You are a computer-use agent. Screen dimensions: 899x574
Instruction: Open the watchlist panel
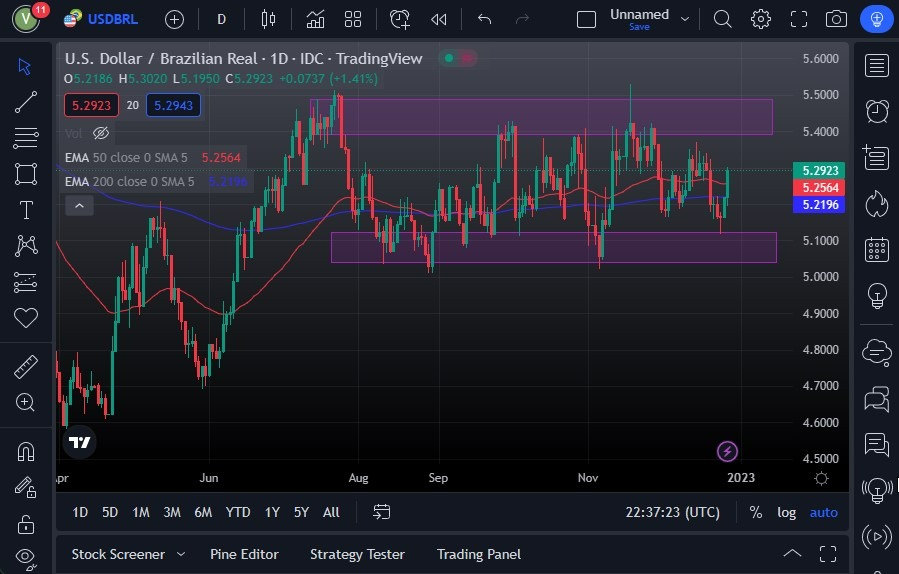pos(877,65)
